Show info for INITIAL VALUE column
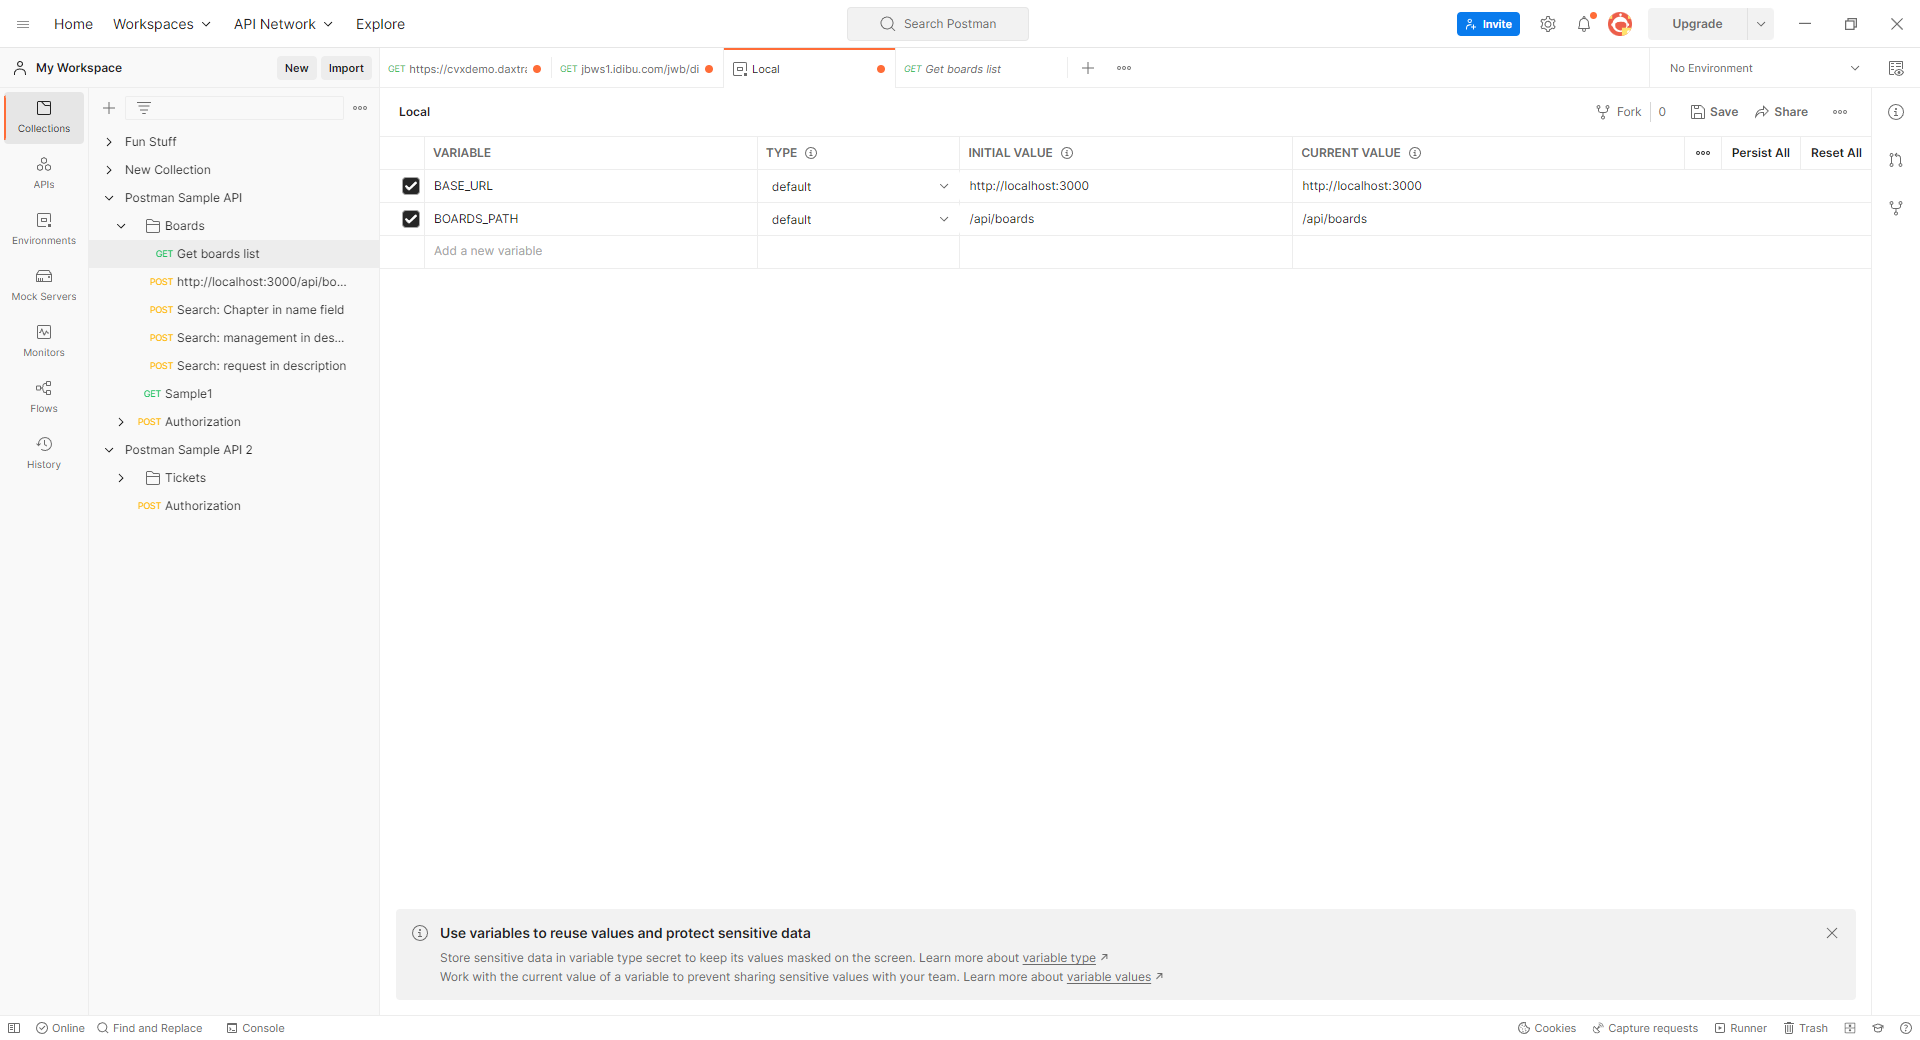 point(1067,153)
